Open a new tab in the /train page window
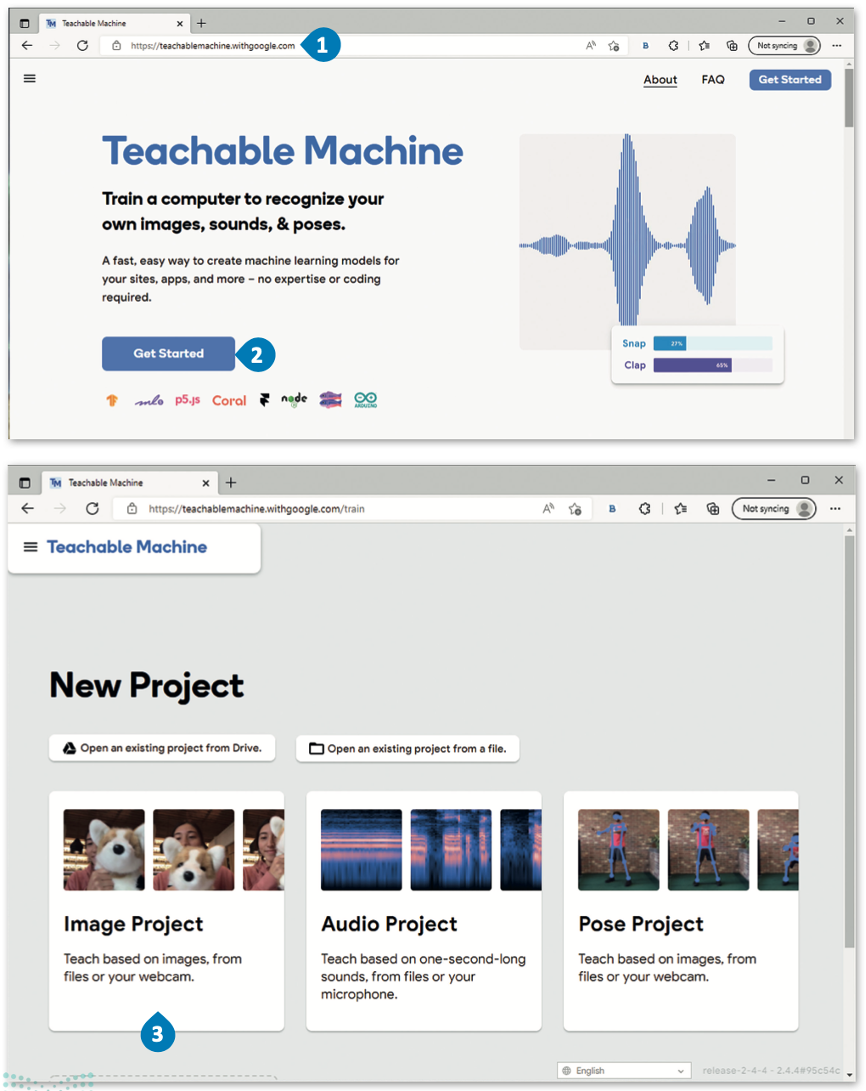 point(231,482)
